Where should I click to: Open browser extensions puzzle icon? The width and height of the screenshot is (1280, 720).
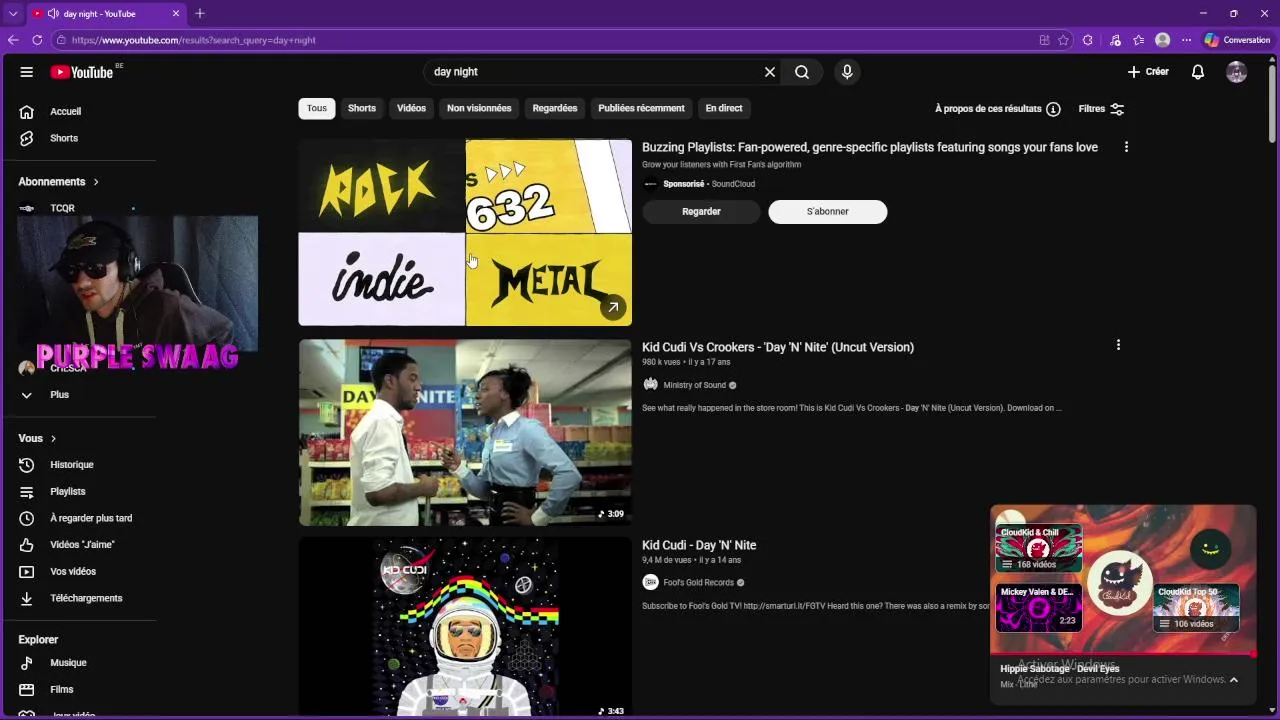[x=1088, y=40]
